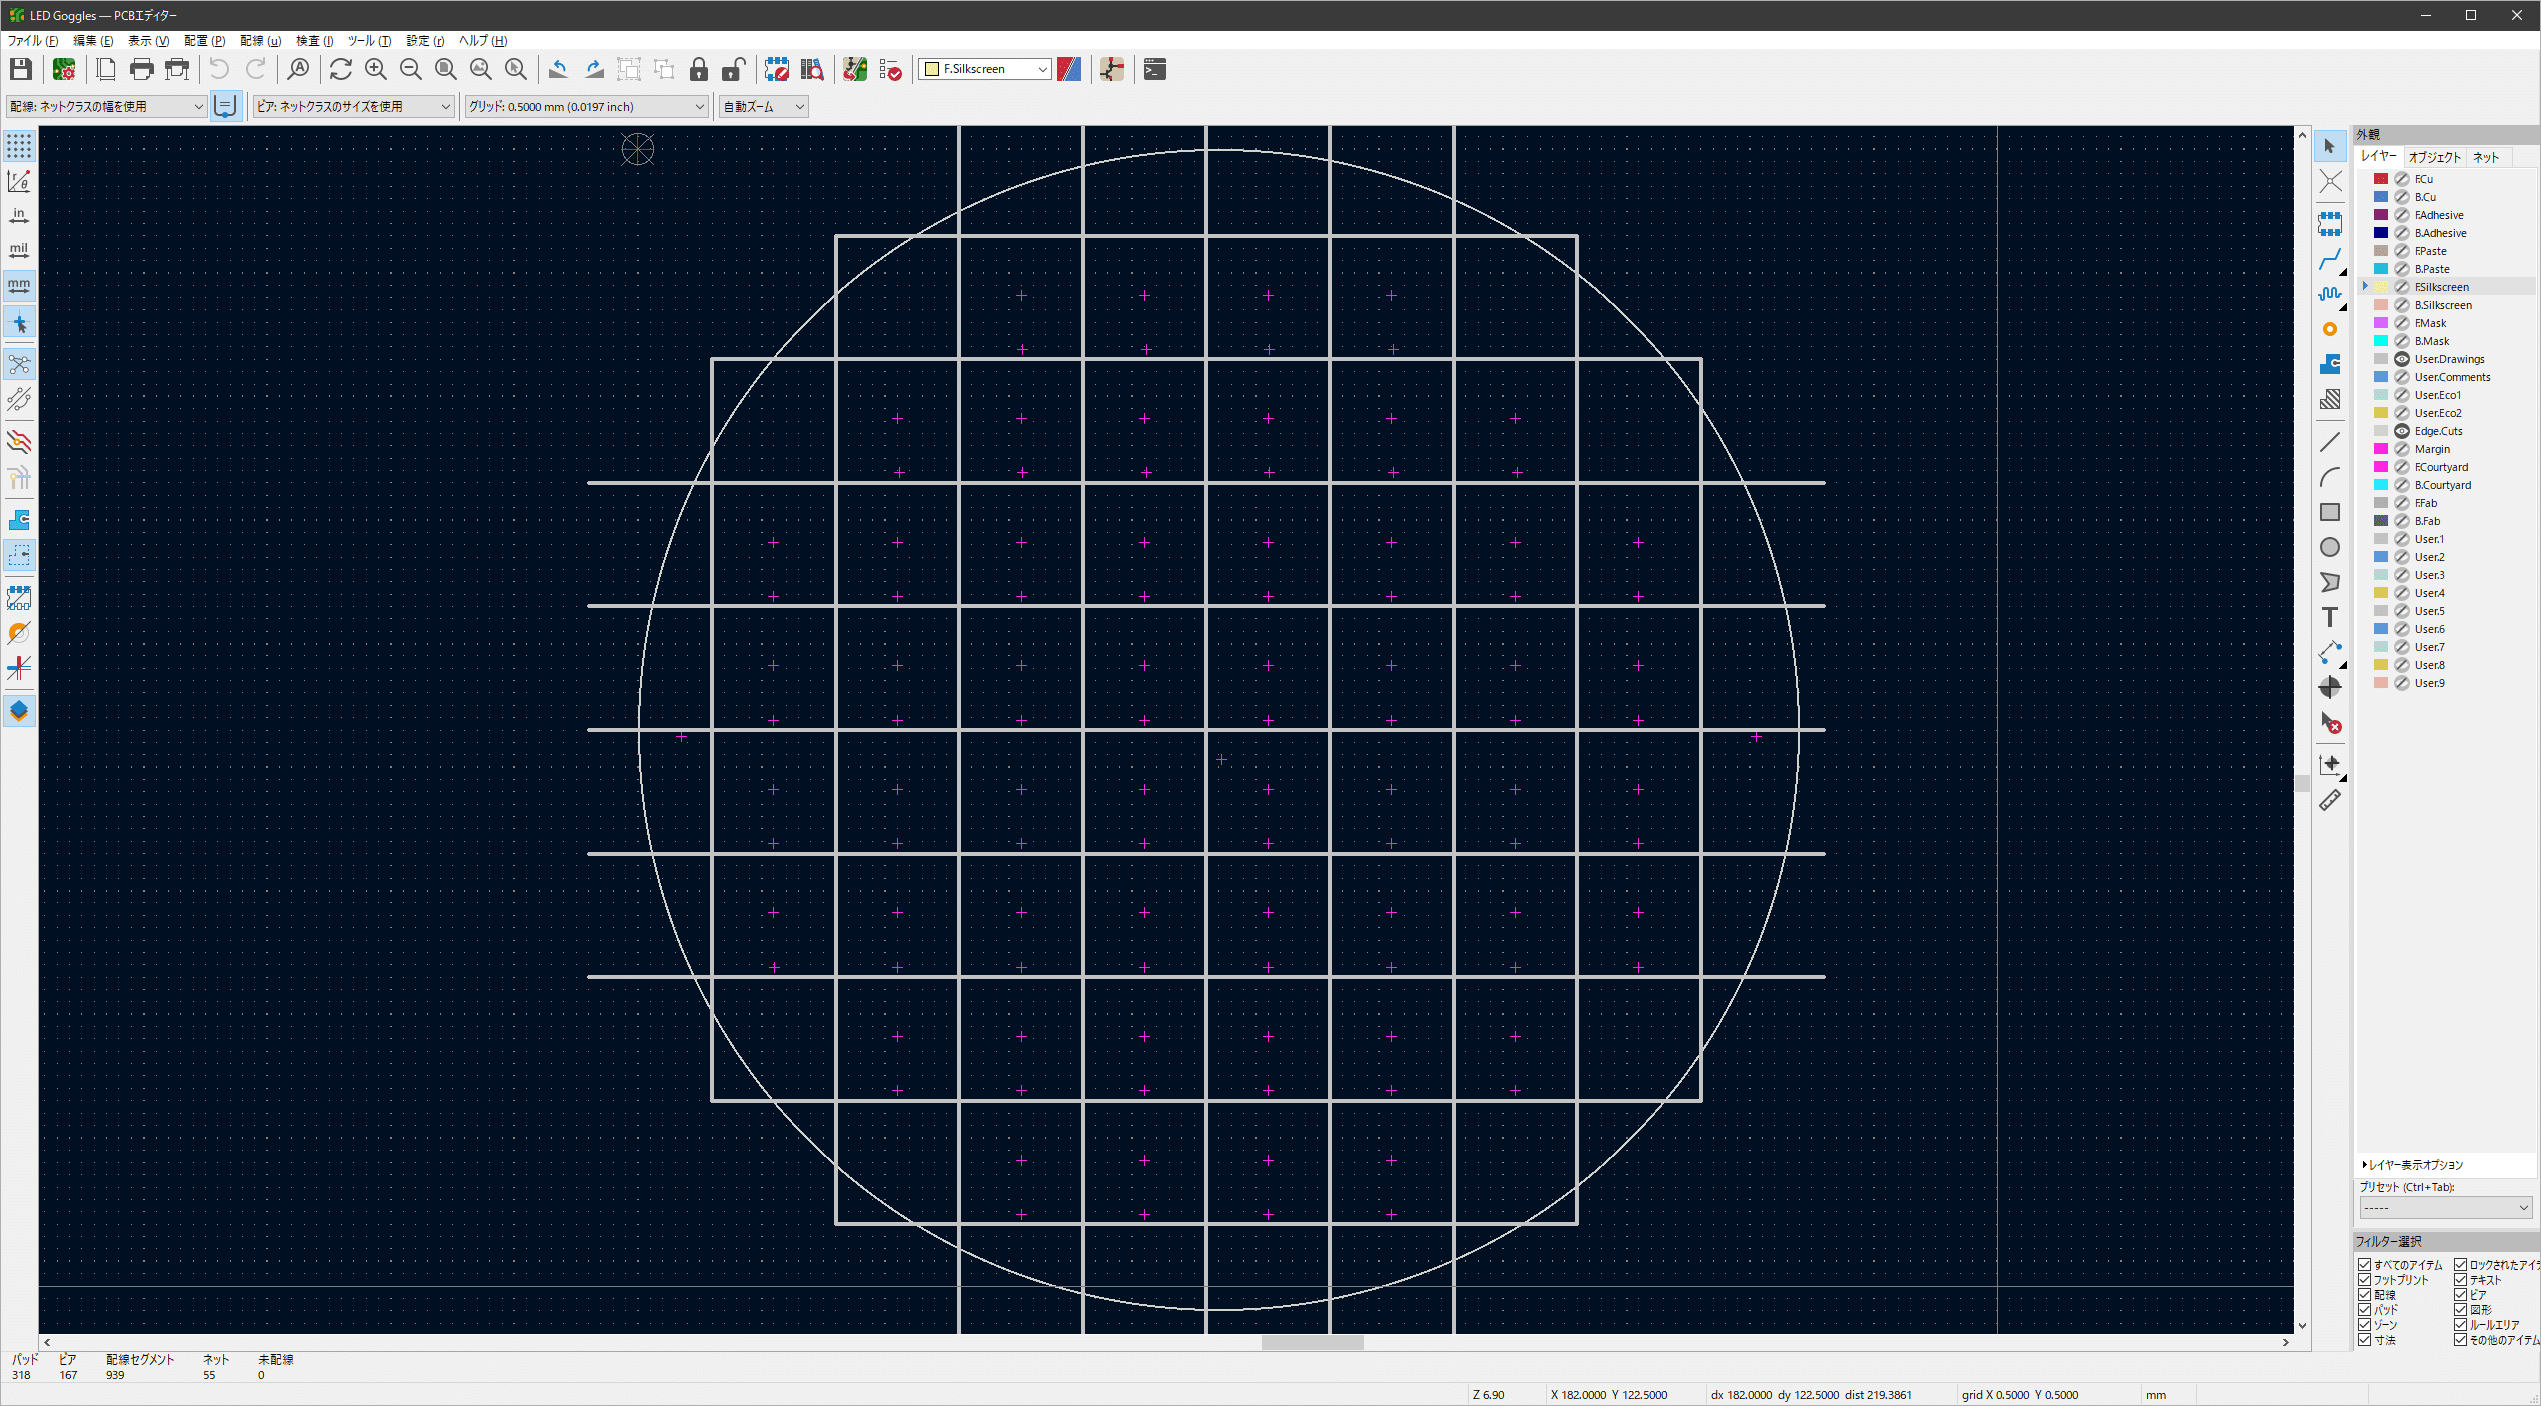Click the F.Silkscreen color swatch

point(2381,287)
